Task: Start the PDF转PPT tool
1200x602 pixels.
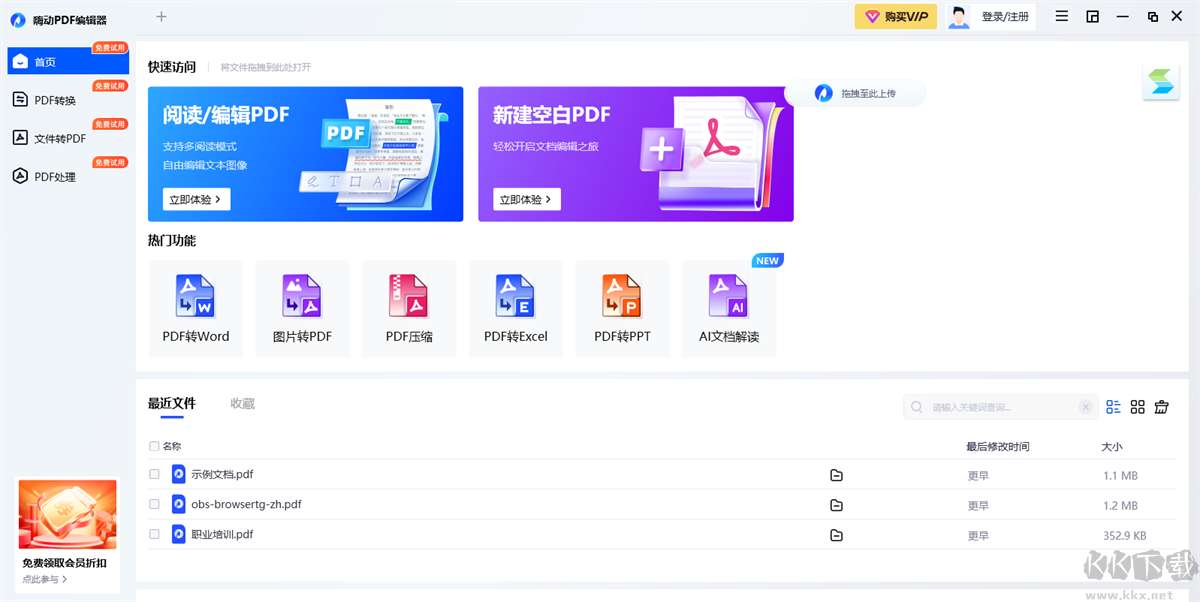Action: click(x=622, y=308)
